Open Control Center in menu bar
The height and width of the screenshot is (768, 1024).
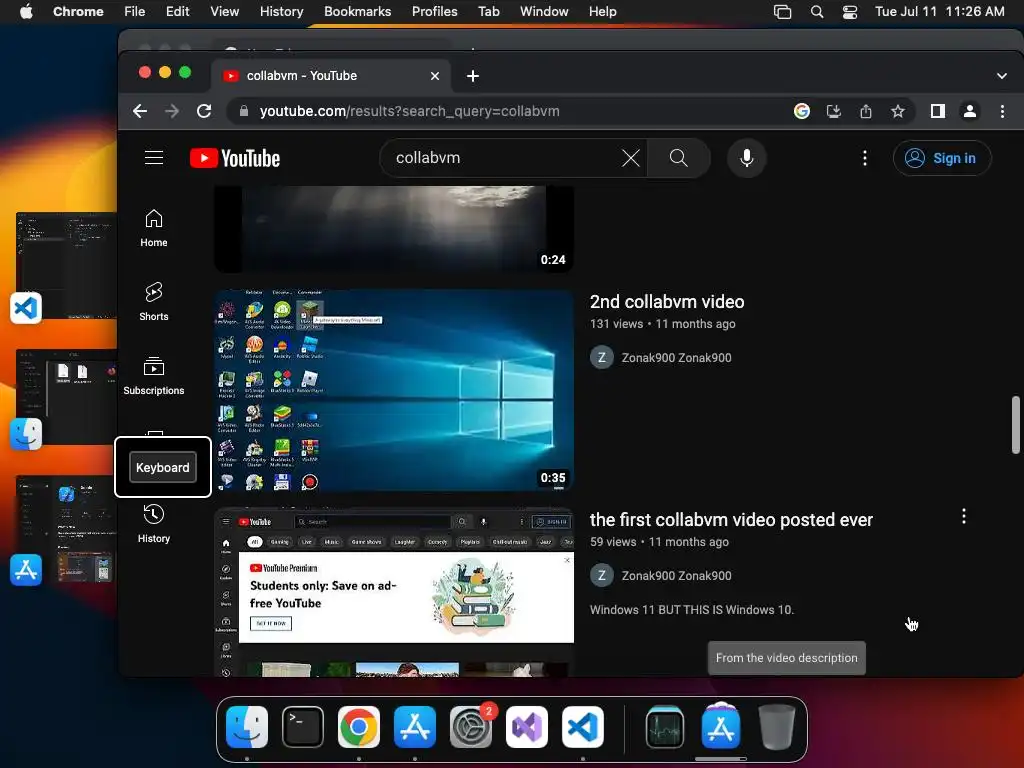pos(850,11)
